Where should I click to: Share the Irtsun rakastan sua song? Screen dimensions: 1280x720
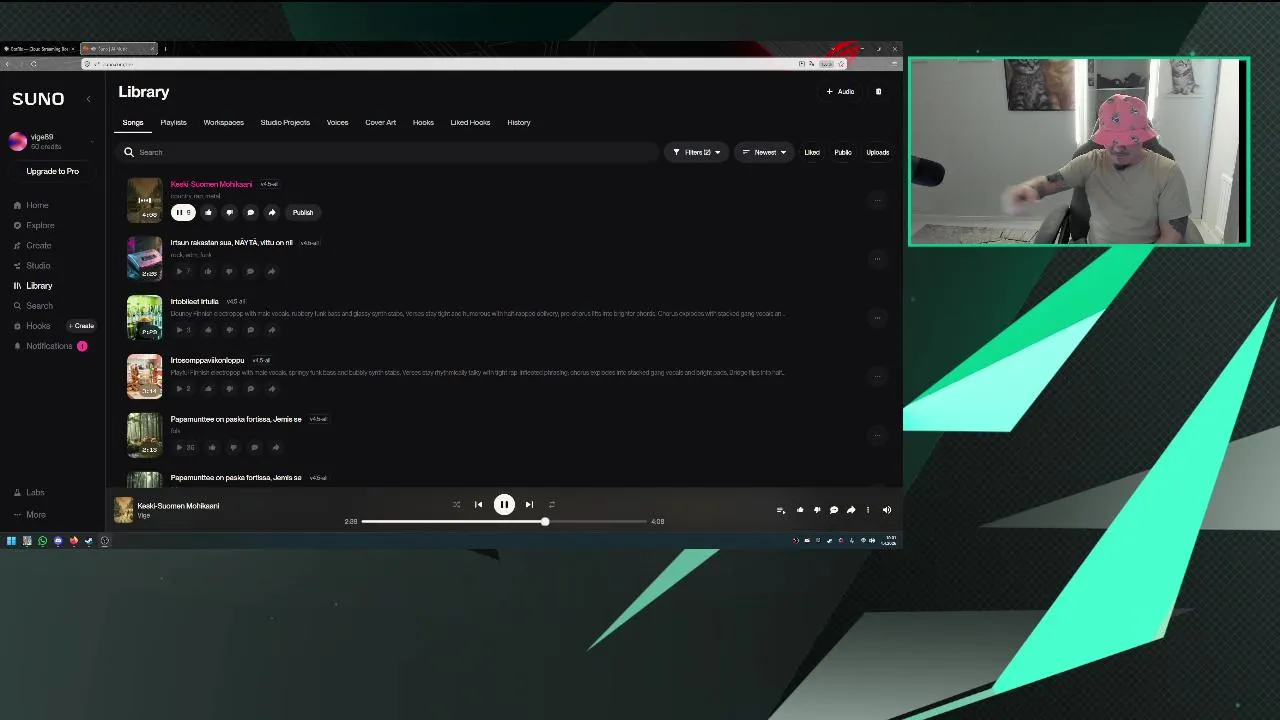271,271
